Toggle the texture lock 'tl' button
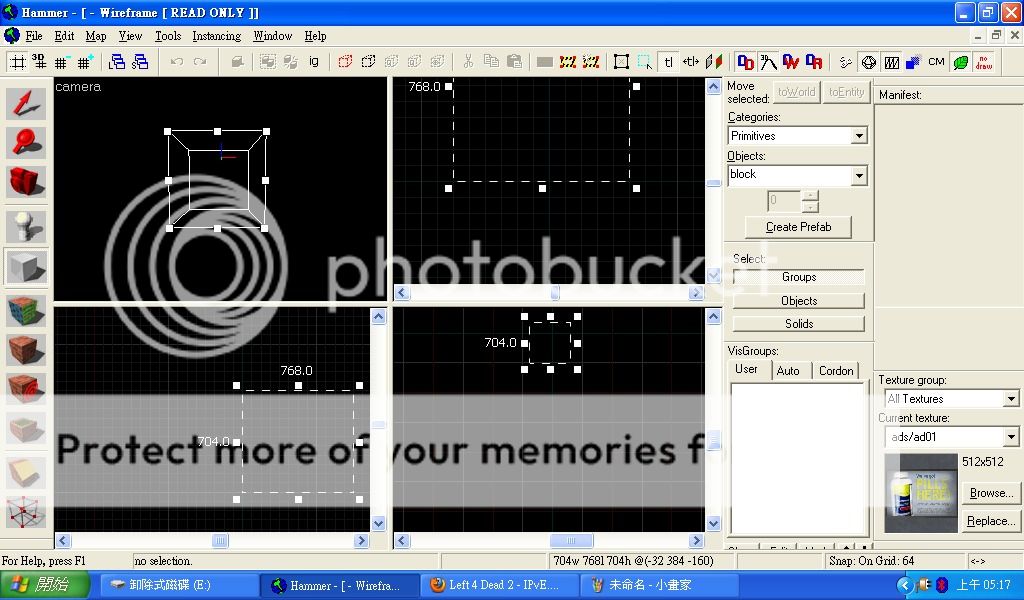The height and width of the screenshot is (600, 1024). tap(668, 62)
